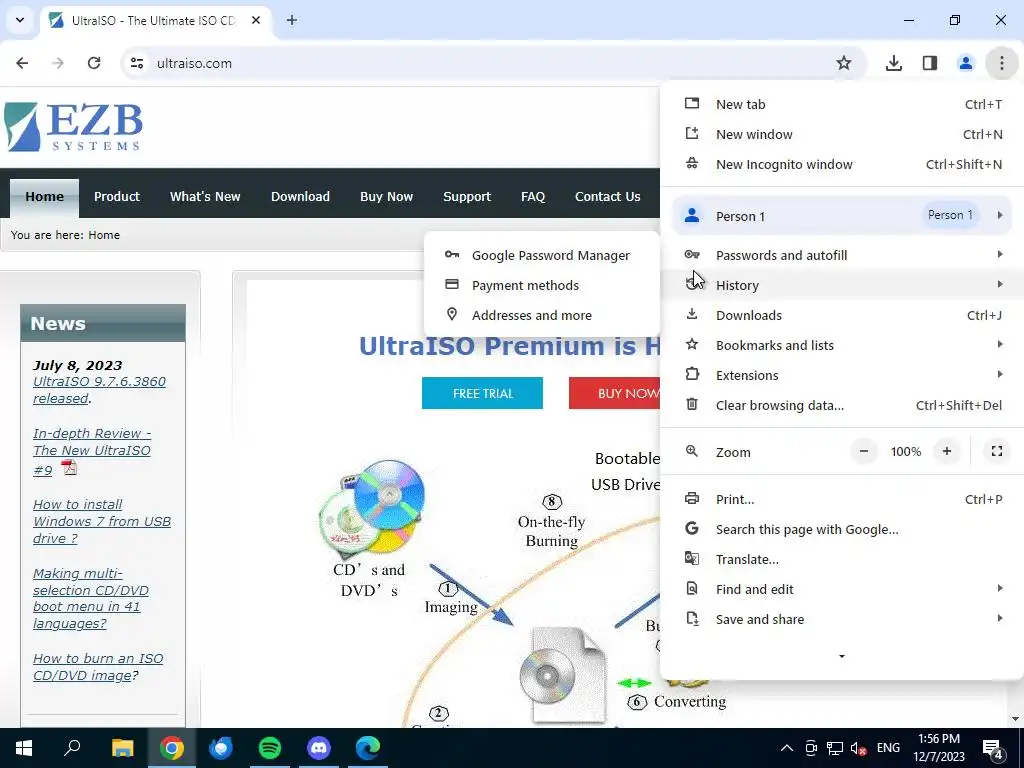1024x768 pixels.
Task: Choose New window menu entry
Action: click(x=842, y=135)
